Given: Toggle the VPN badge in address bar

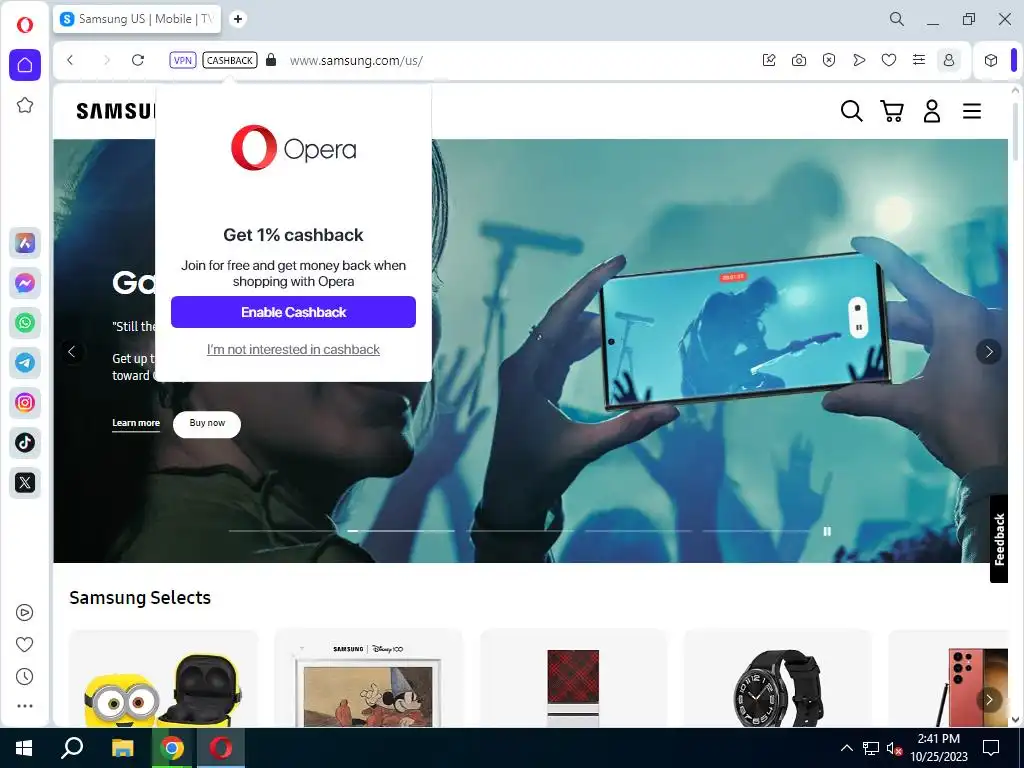Looking at the screenshot, I should [183, 60].
